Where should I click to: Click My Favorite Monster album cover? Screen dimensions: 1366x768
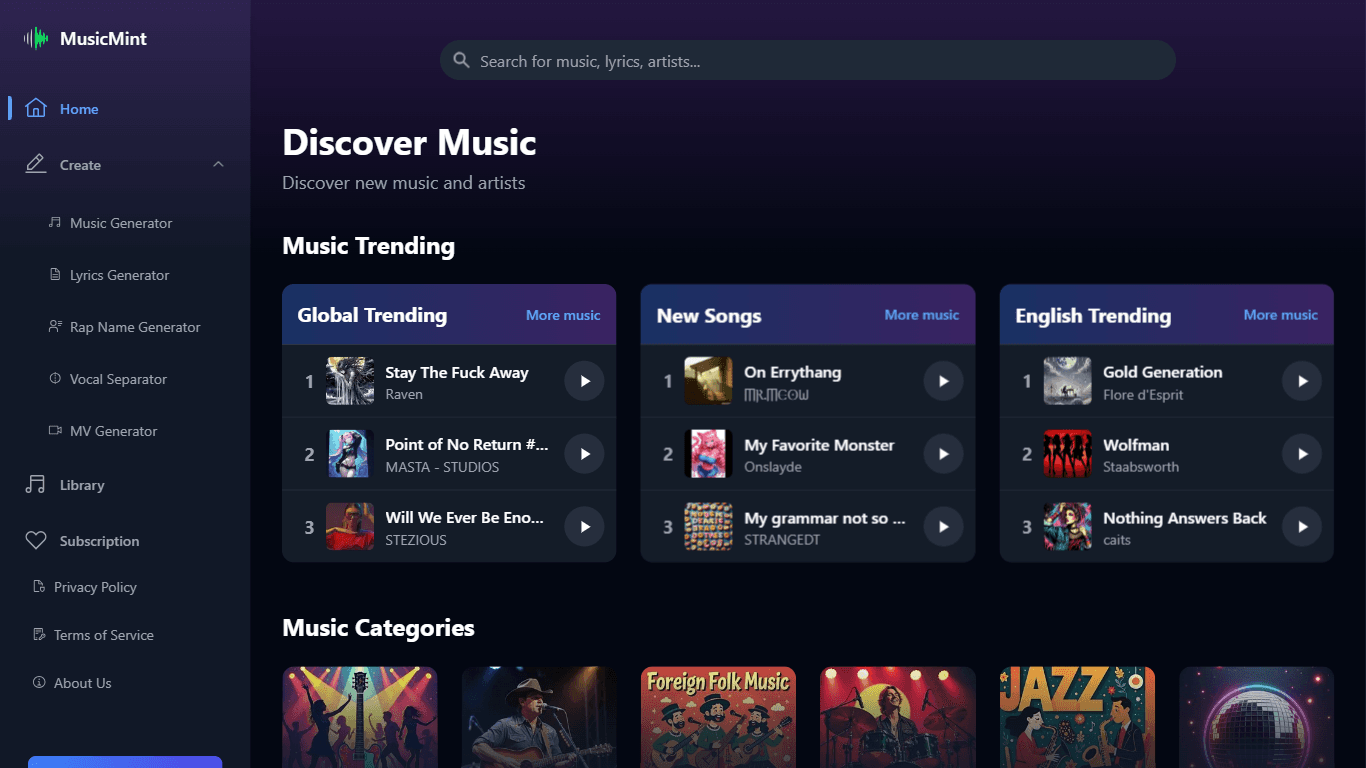[708, 454]
